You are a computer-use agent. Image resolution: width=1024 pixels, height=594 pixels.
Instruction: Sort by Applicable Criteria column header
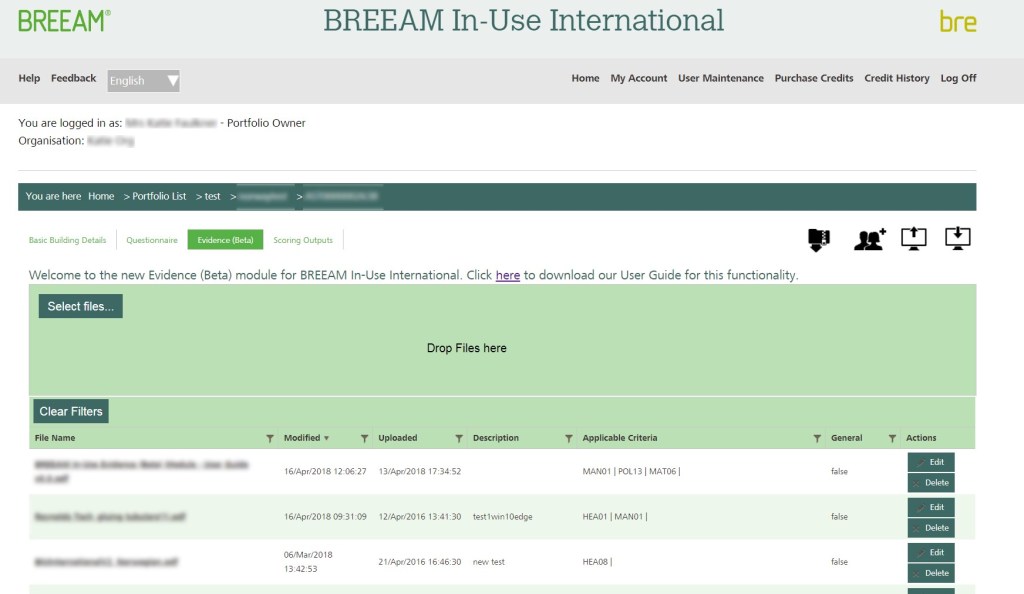pyautogui.click(x=620, y=438)
